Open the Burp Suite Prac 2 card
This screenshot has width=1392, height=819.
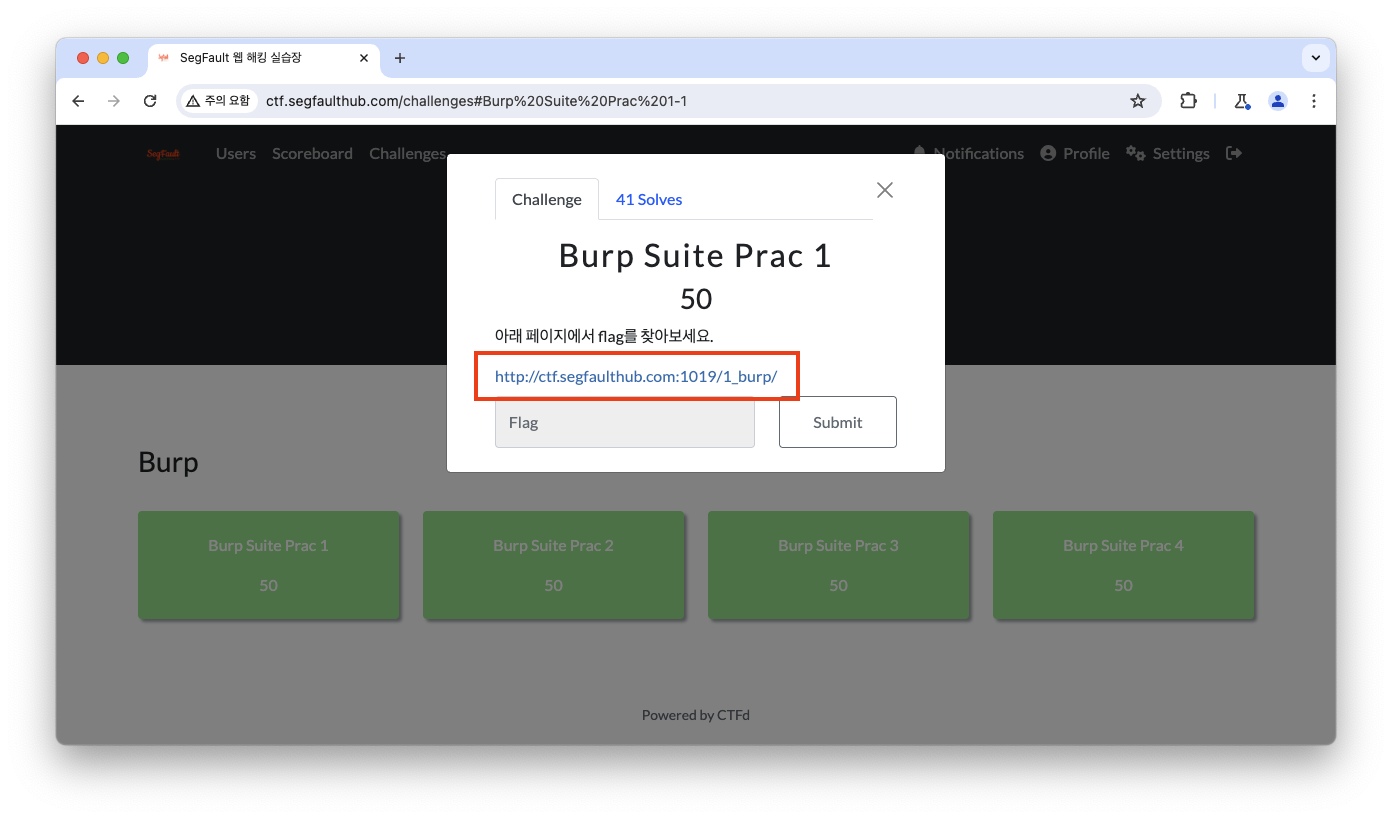[553, 565]
